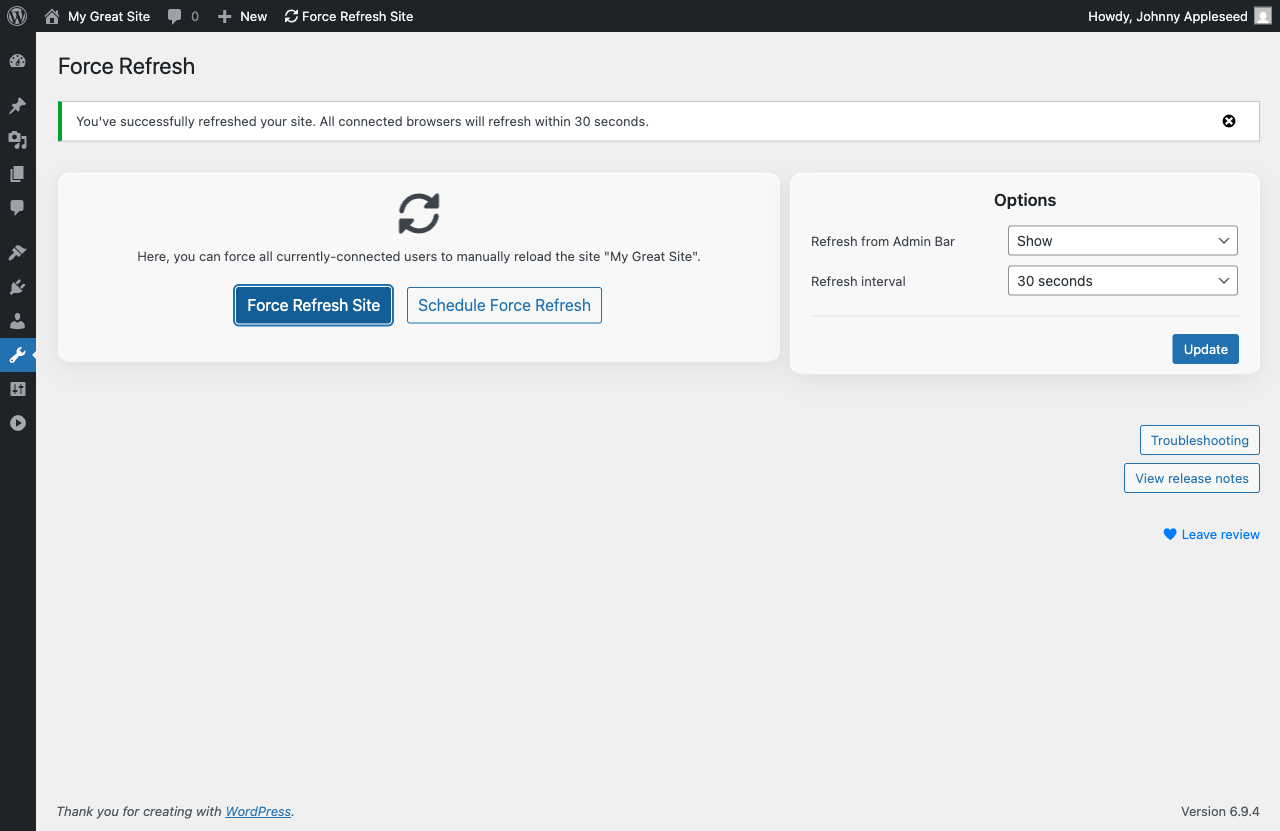This screenshot has width=1280, height=831.
Task: Open Pages in the sidebar
Action: tap(17, 174)
